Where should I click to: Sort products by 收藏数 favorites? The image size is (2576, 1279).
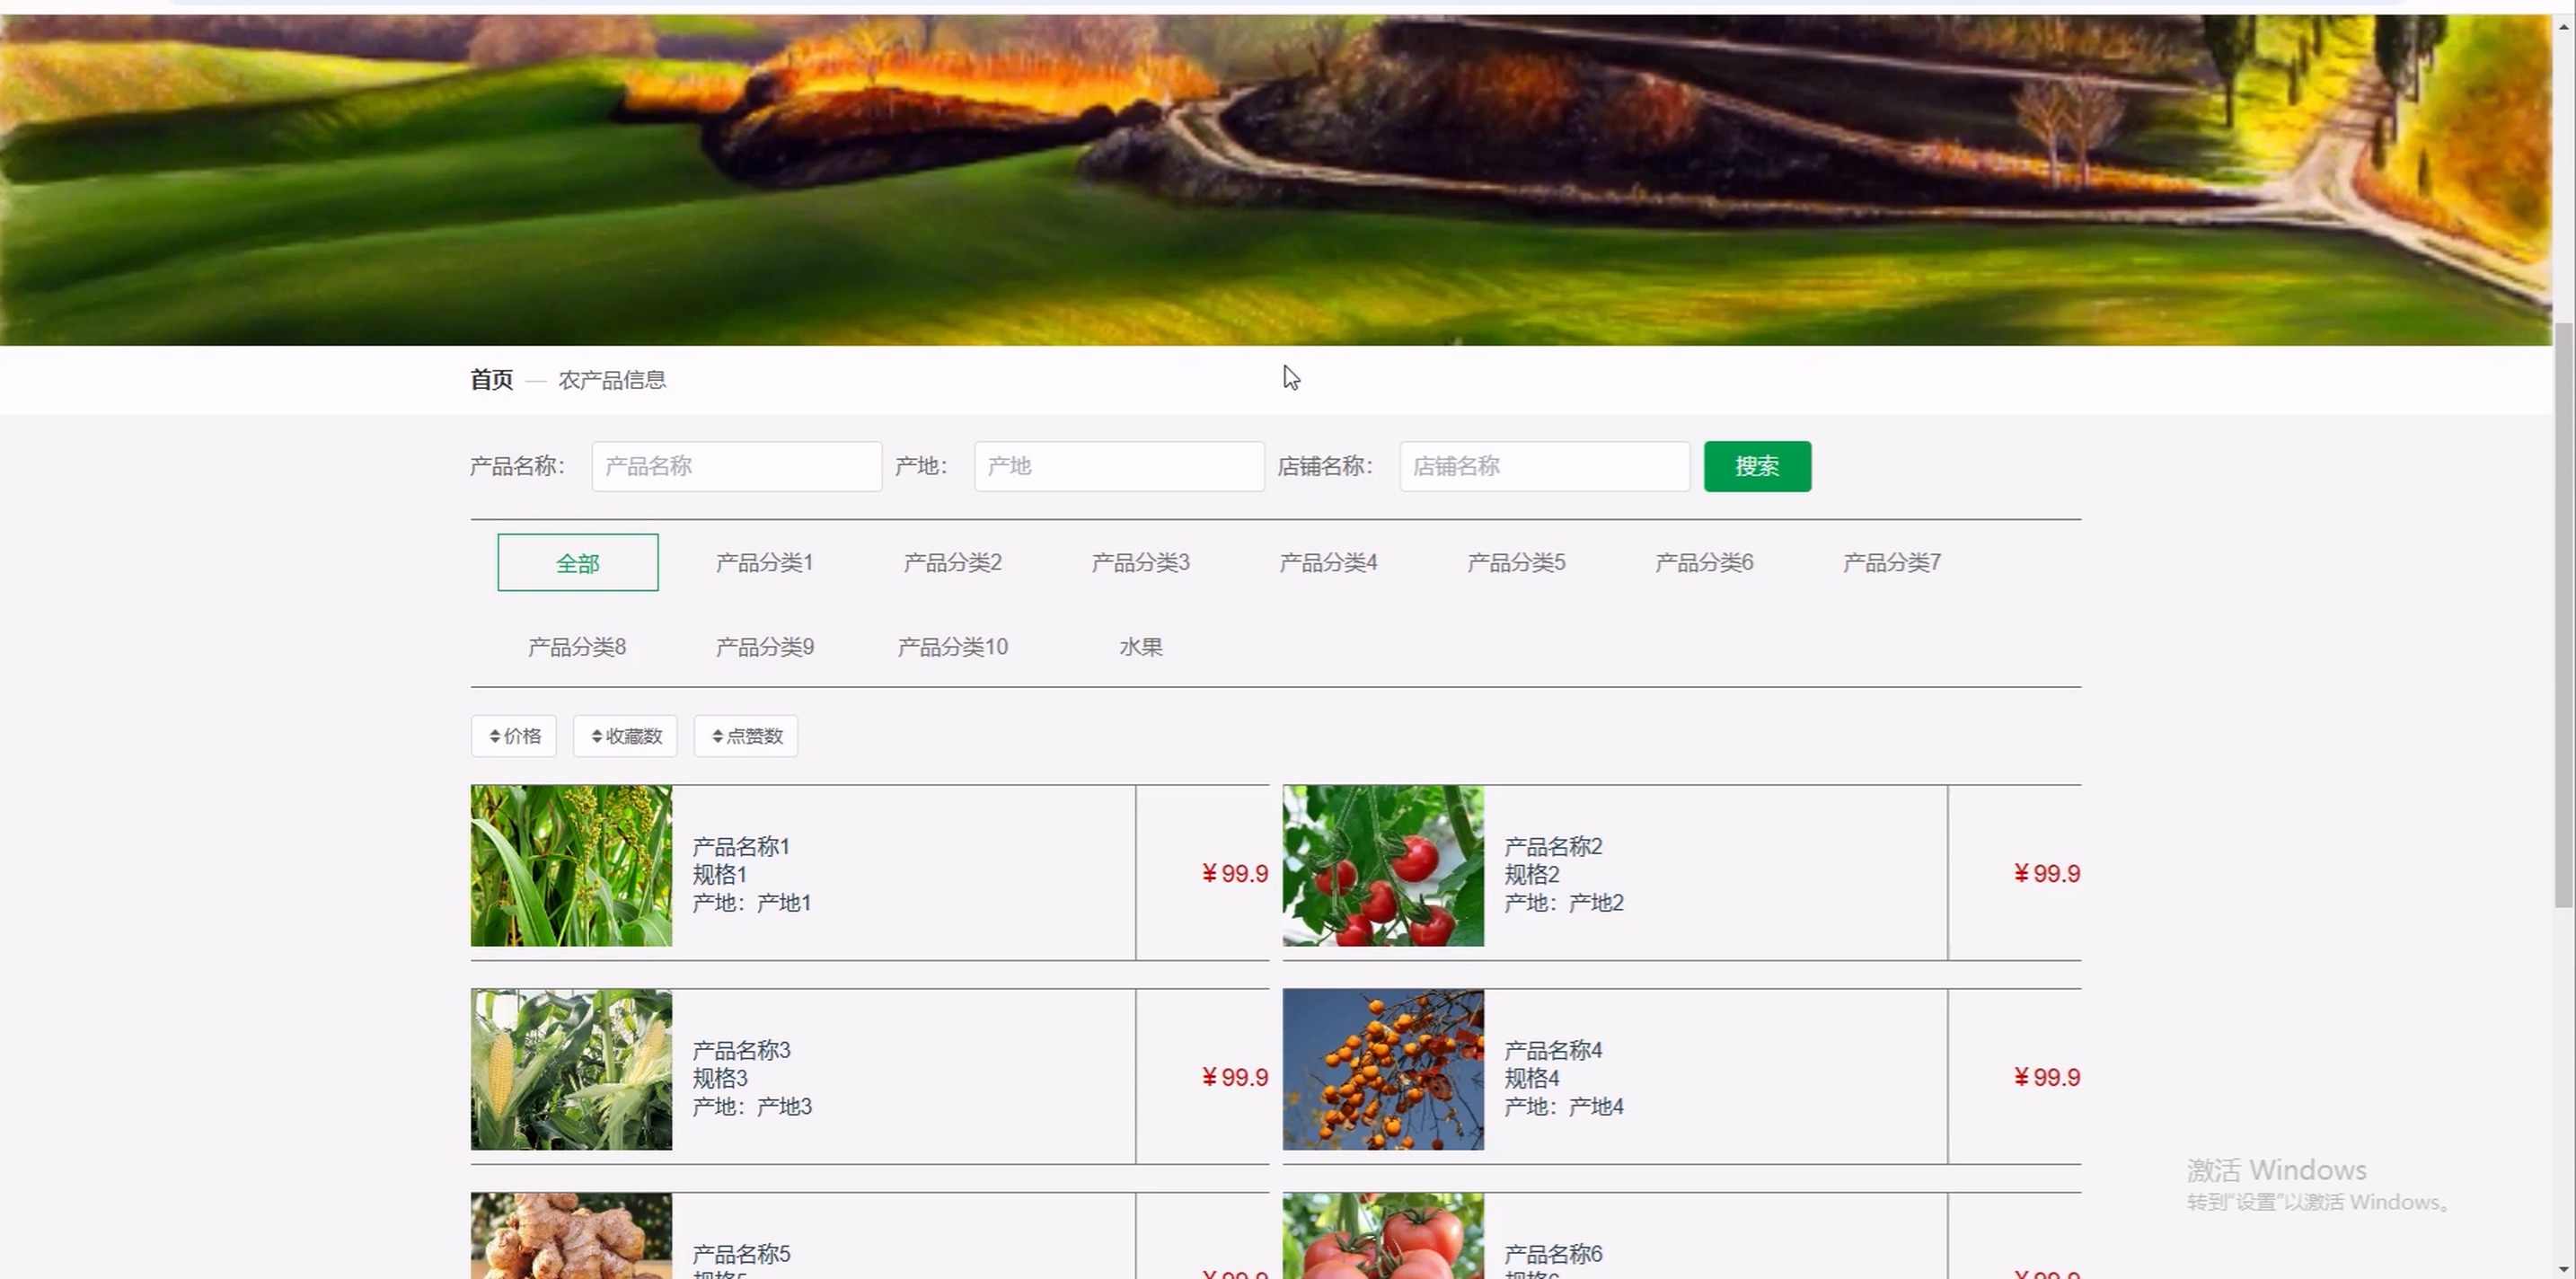click(x=625, y=736)
